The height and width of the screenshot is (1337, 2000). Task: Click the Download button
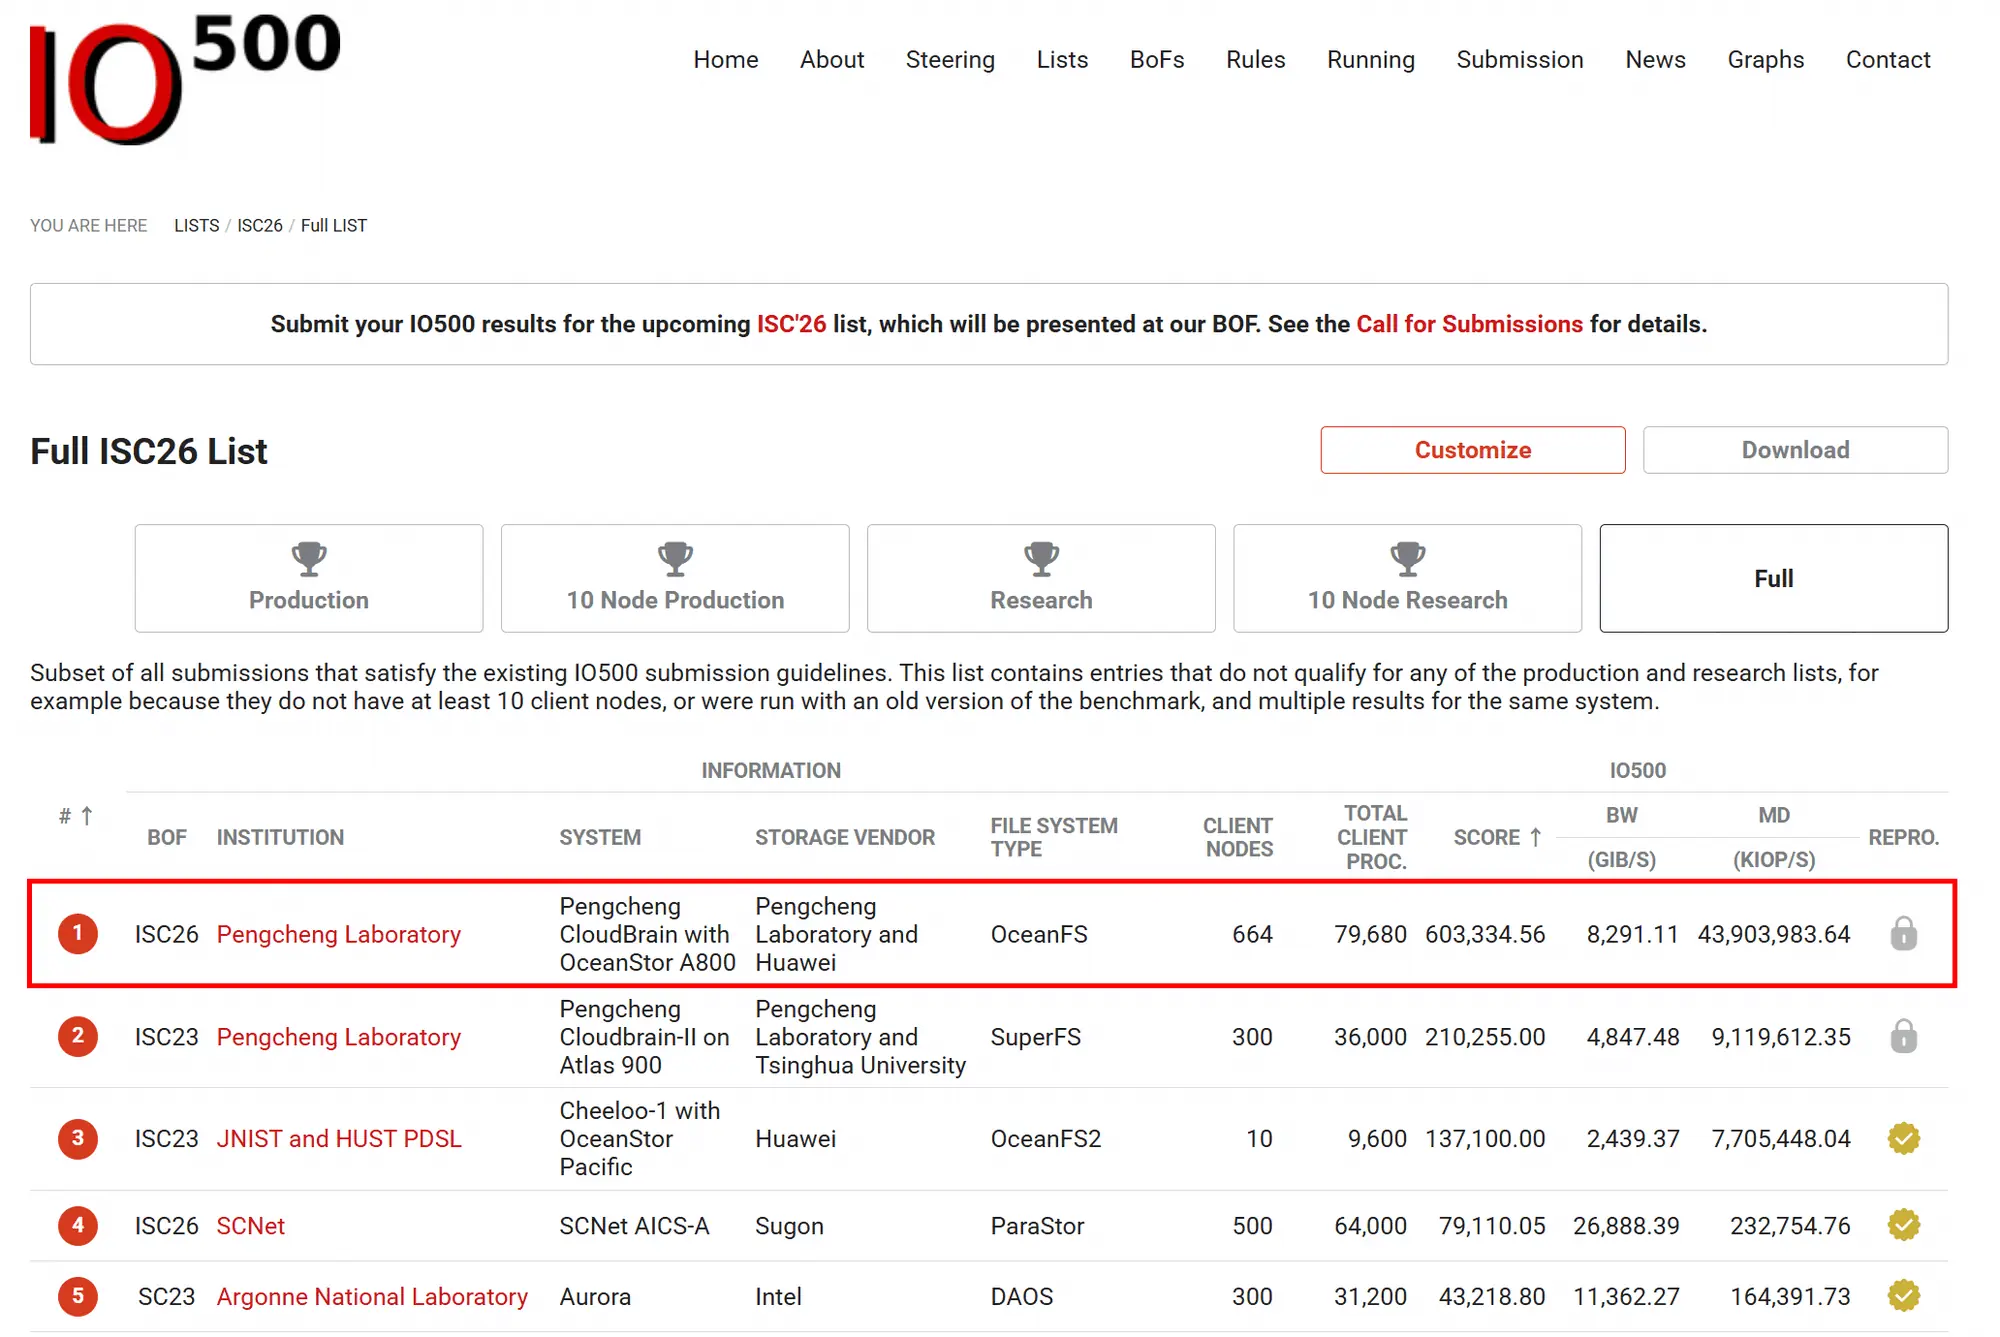(x=1795, y=450)
